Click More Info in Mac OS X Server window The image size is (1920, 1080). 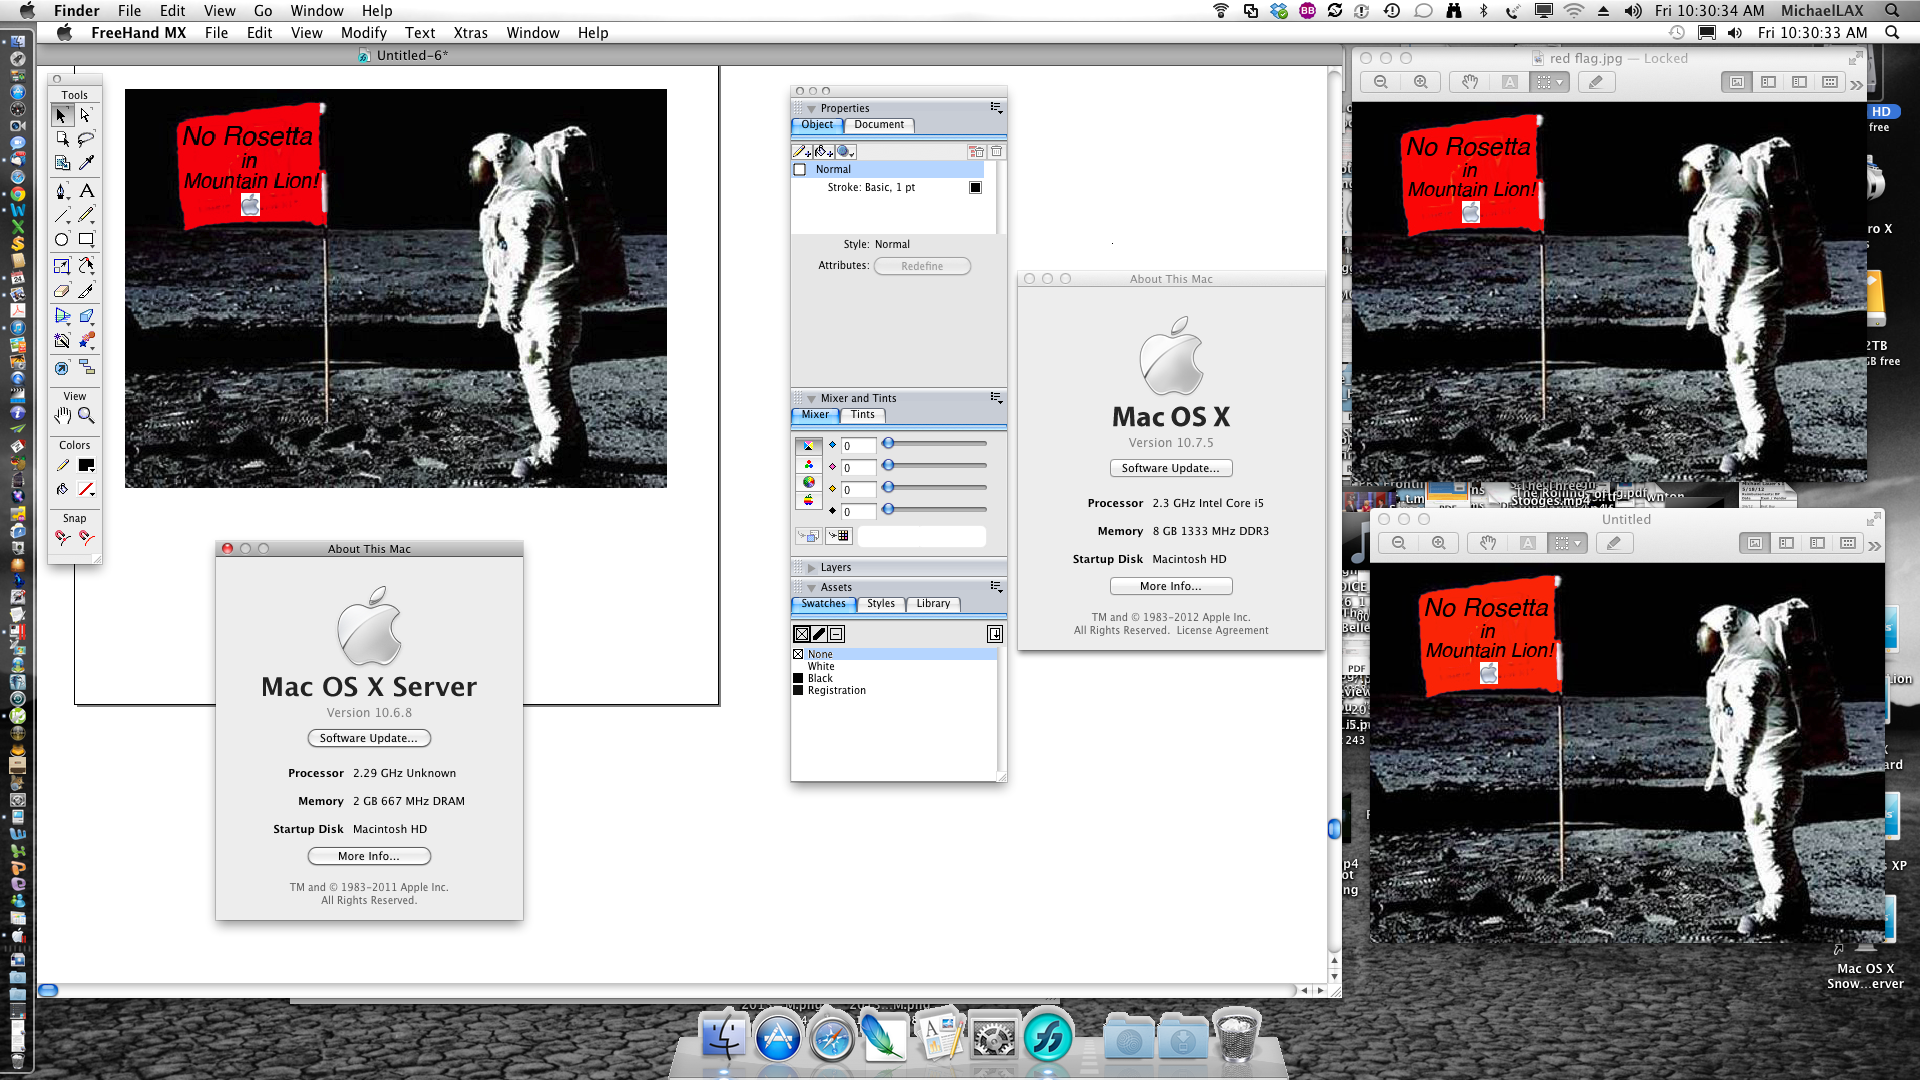coord(369,857)
